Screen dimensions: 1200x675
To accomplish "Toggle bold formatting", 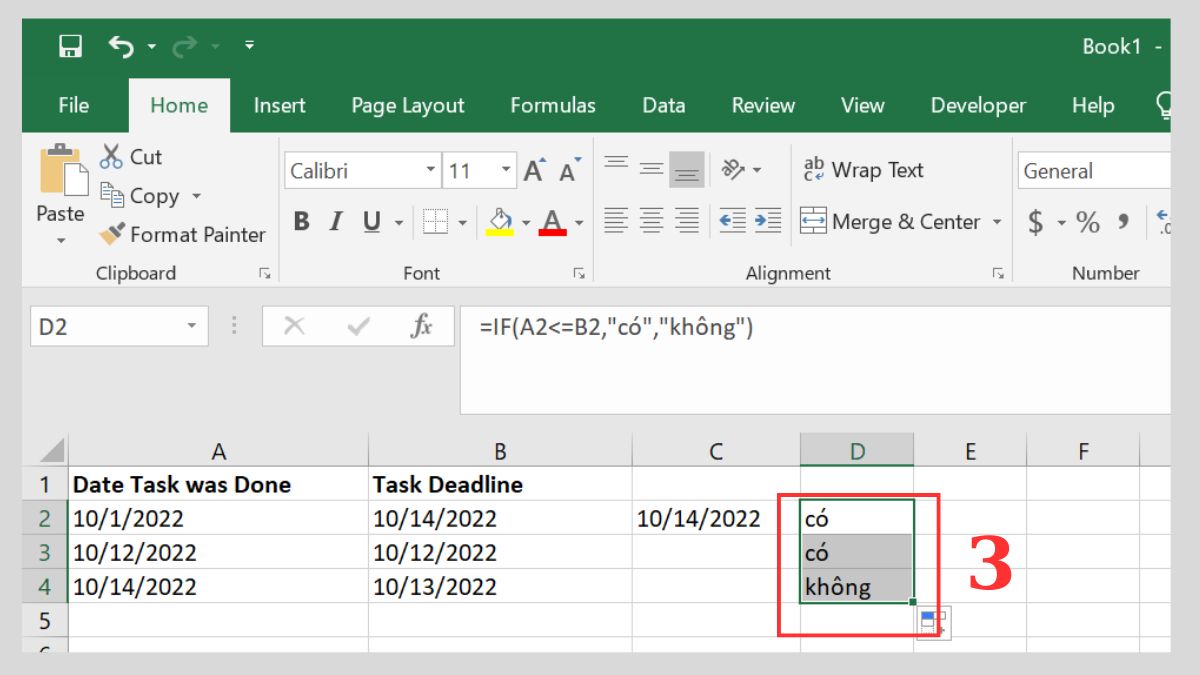I will coord(301,222).
